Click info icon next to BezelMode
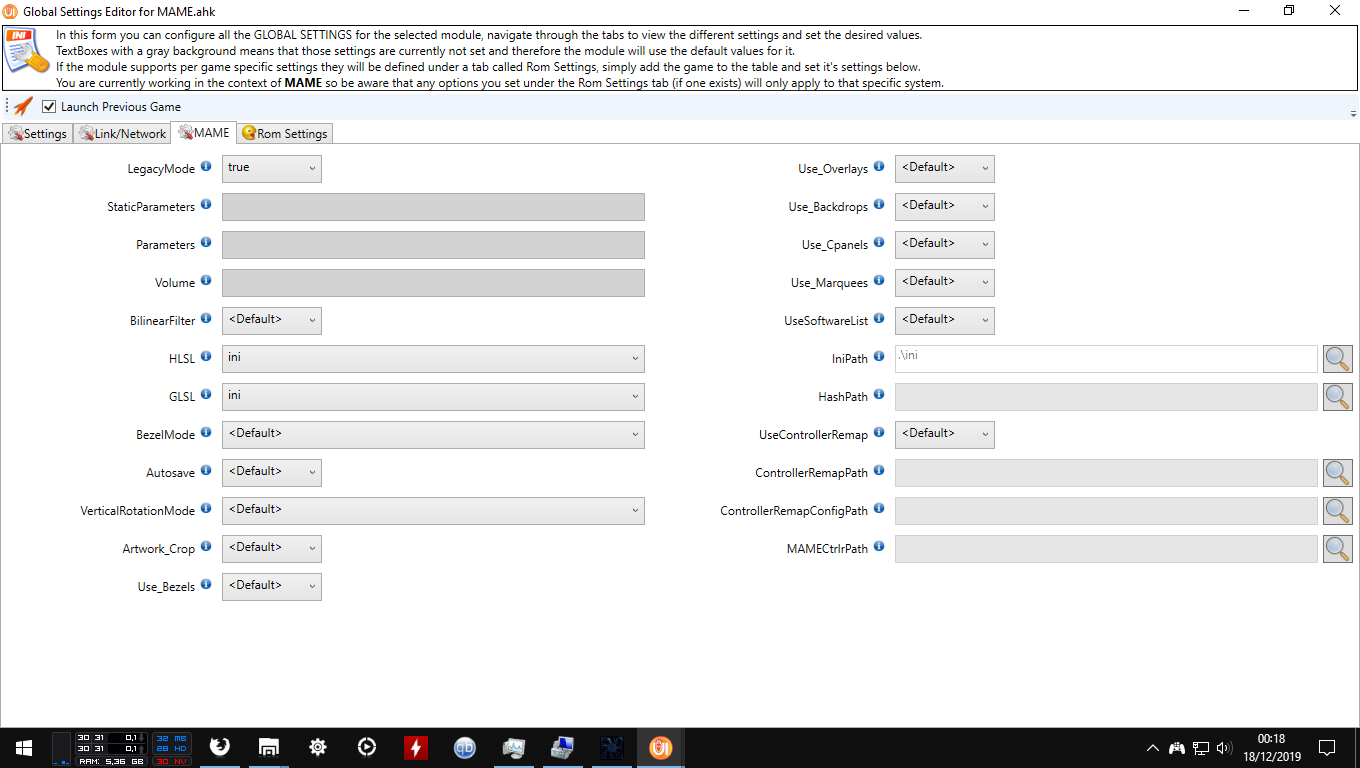This screenshot has height=768, width=1360. click(206, 433)
